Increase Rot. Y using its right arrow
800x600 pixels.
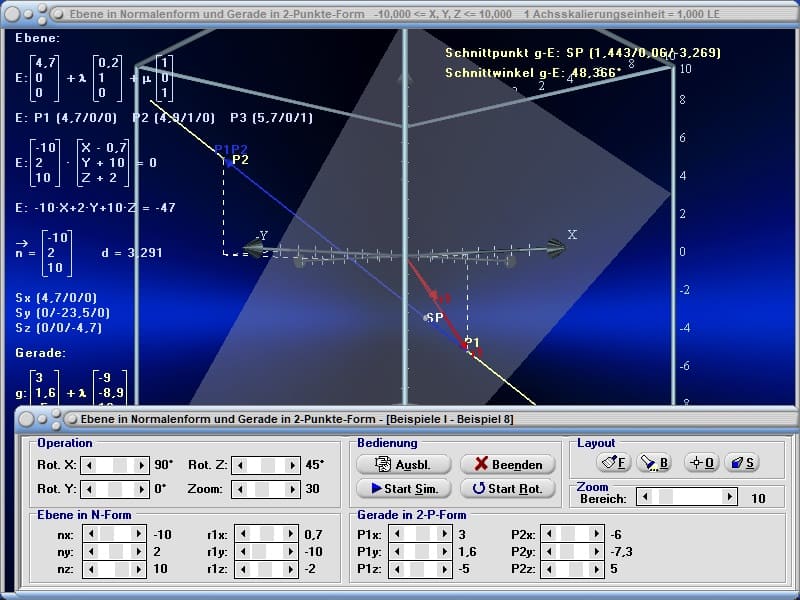[x=141, y=489]
